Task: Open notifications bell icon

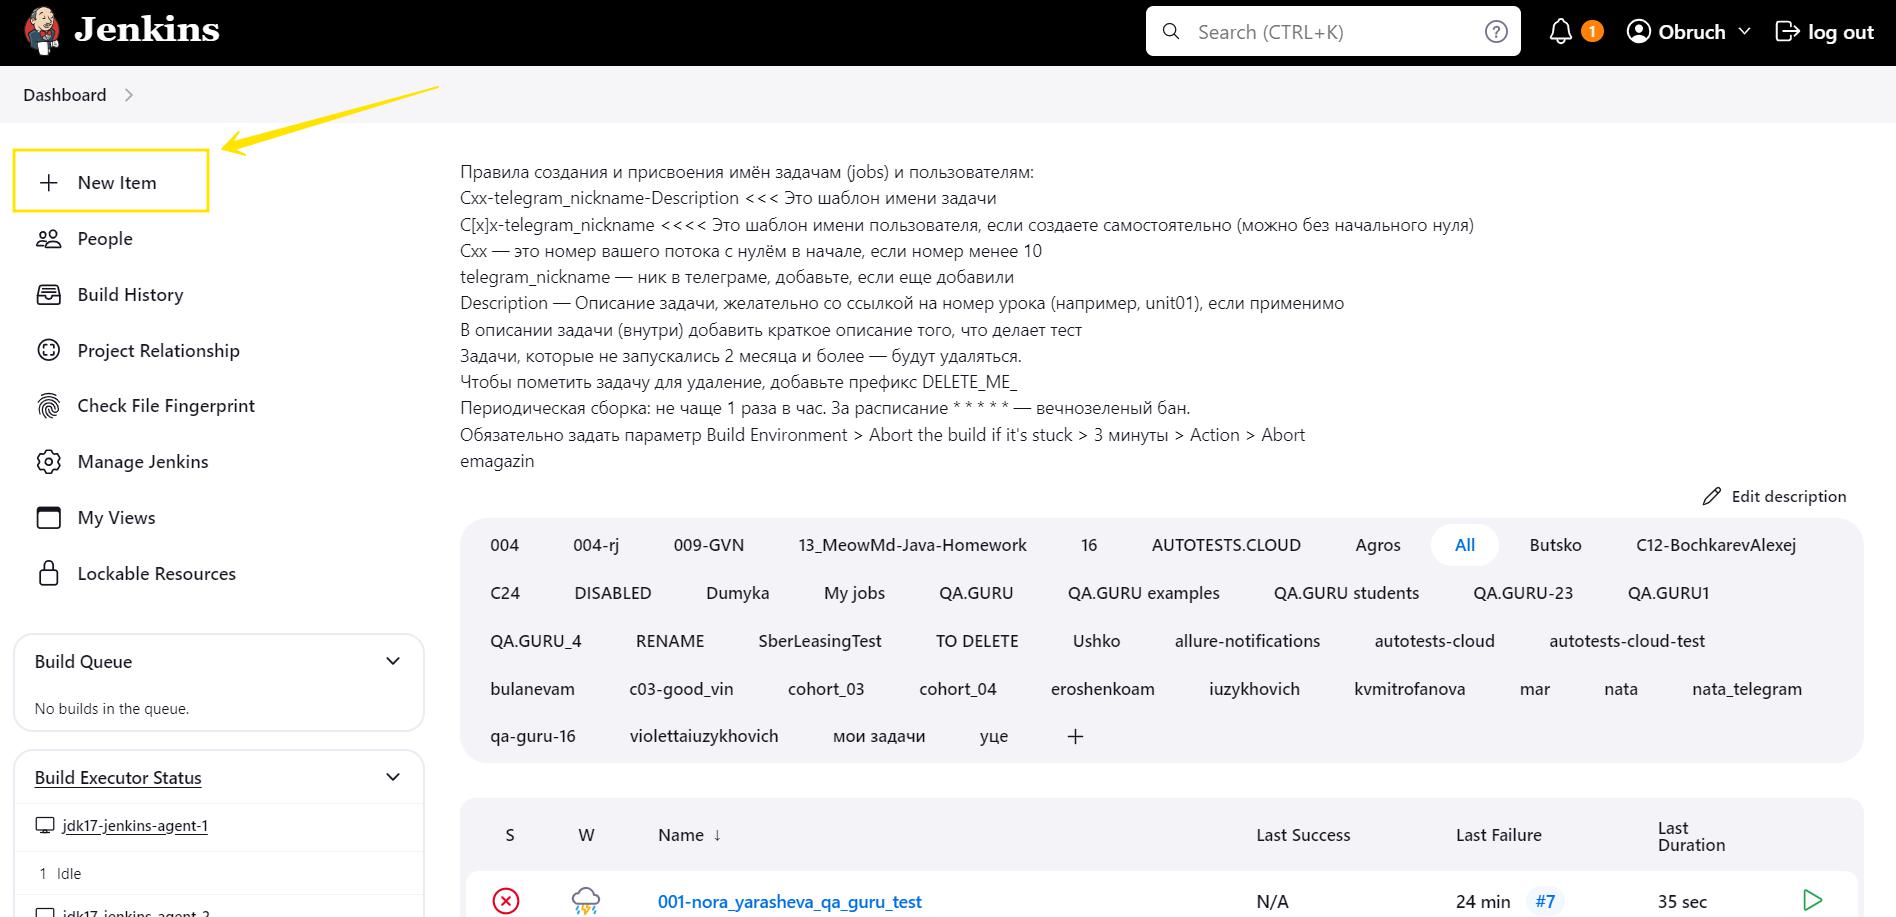Action: pos(1560,32)
